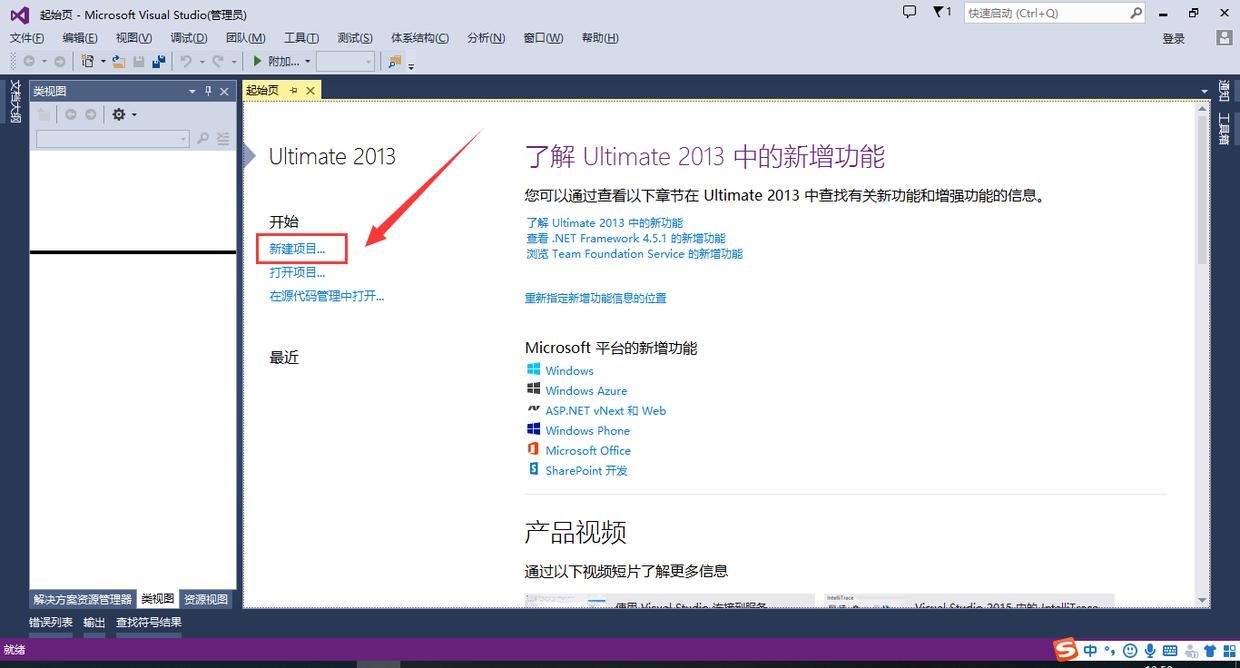Open the 附加 command dropdown arrow
The height and width of the screenshot is (668, 1240).
click(x=306, y=61)
